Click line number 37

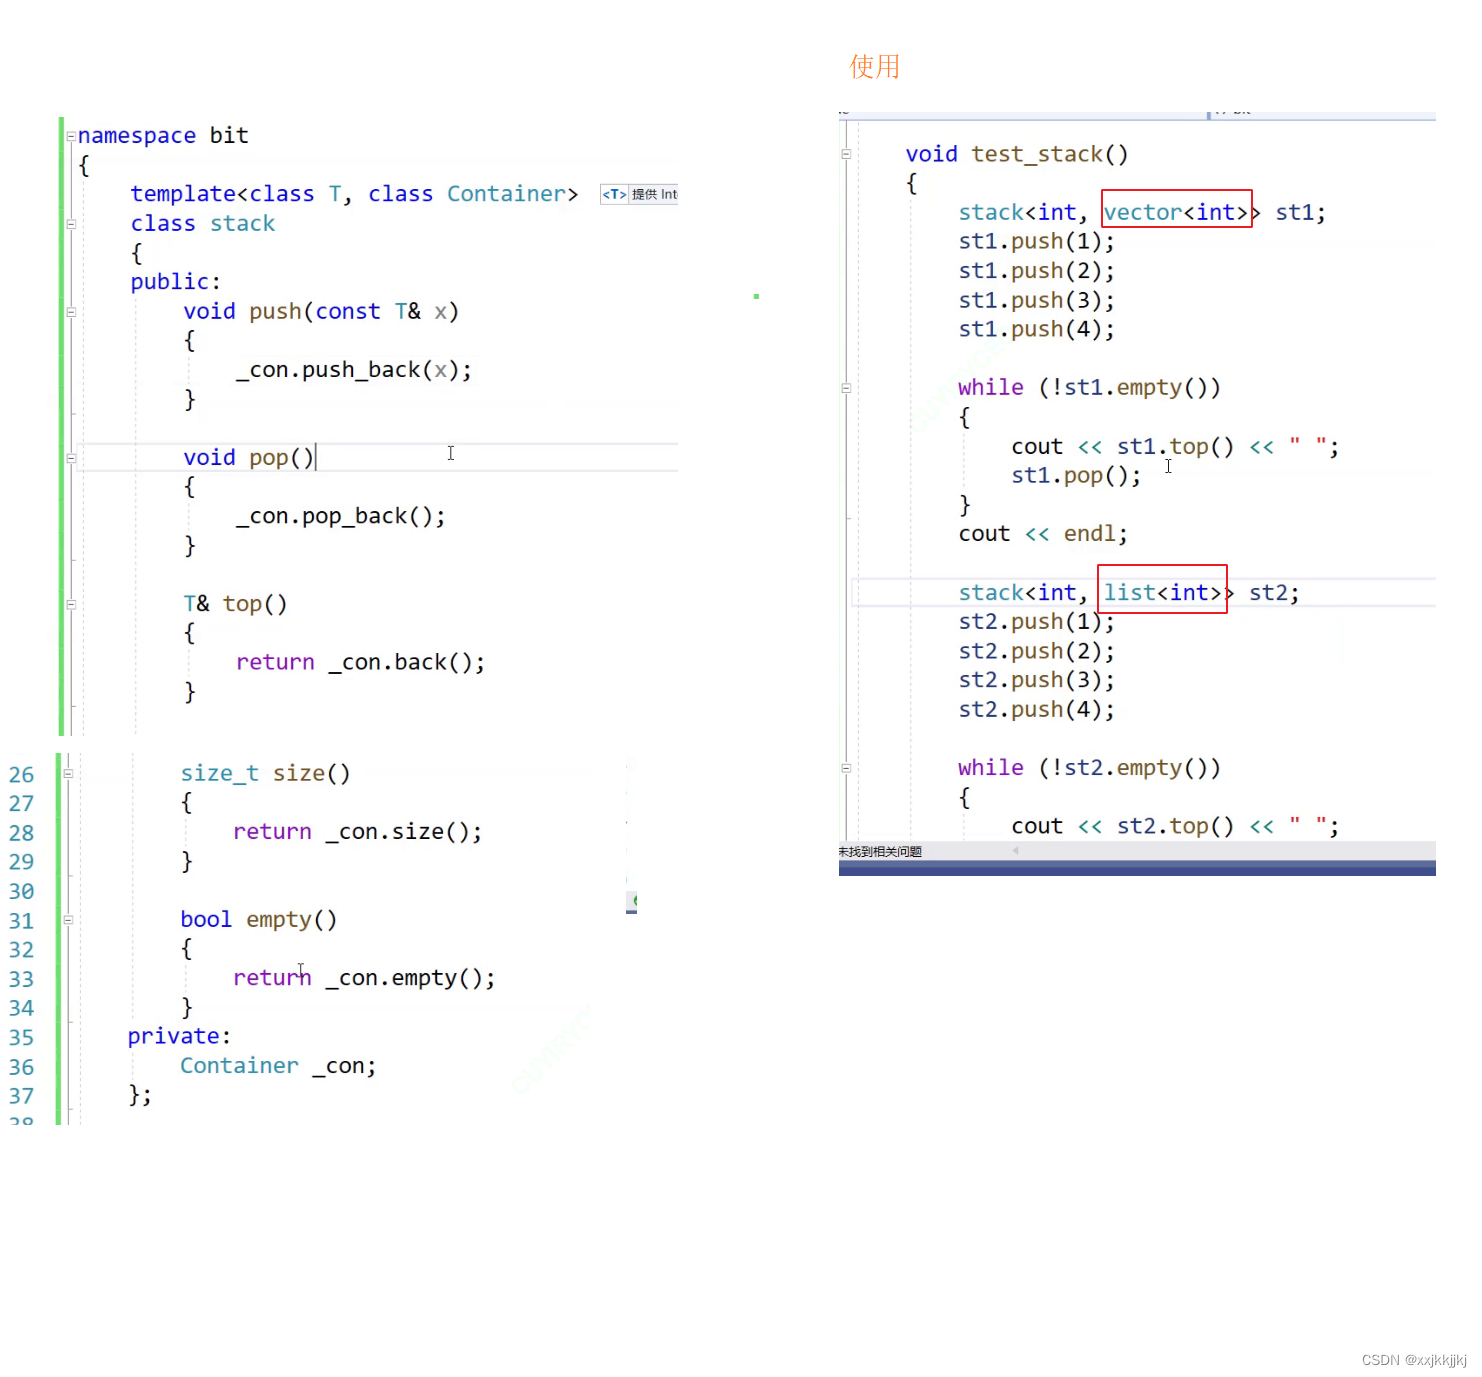(21, 1096)
